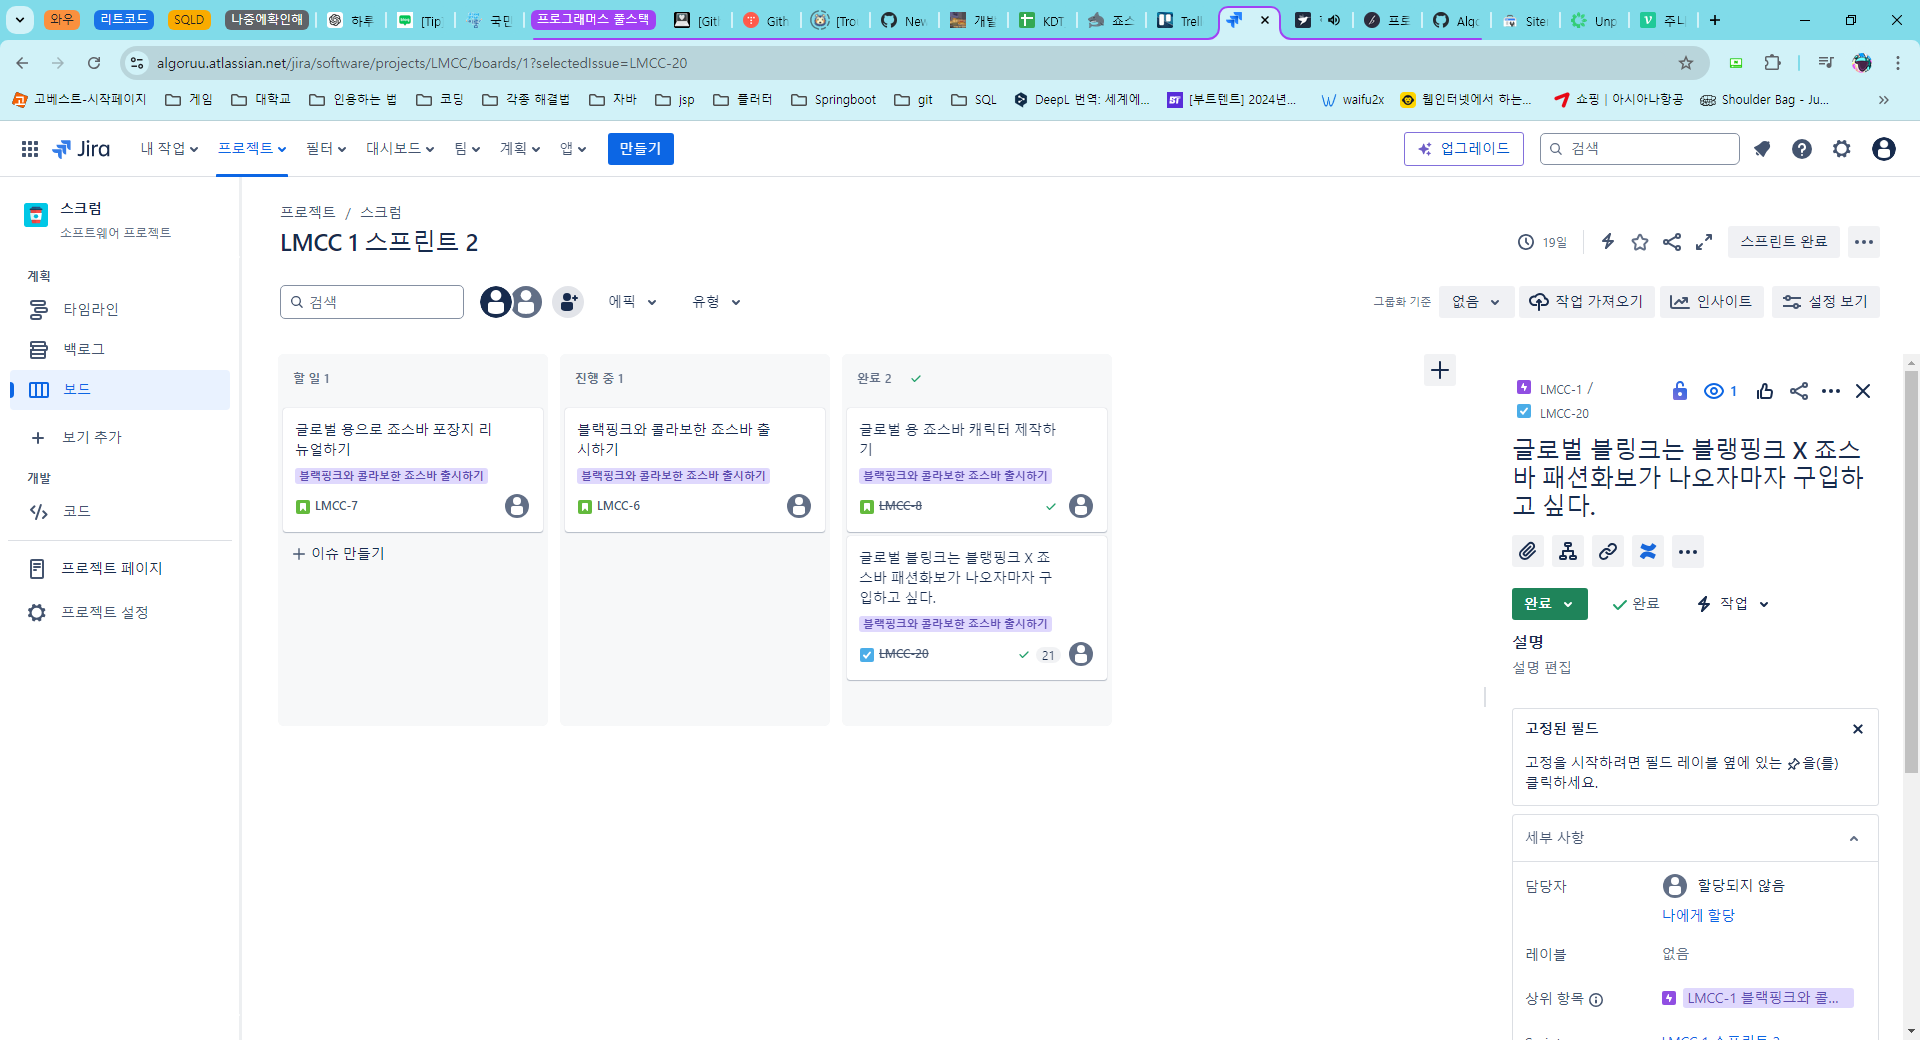Click the 업그레이드 button

point(1464,149)
